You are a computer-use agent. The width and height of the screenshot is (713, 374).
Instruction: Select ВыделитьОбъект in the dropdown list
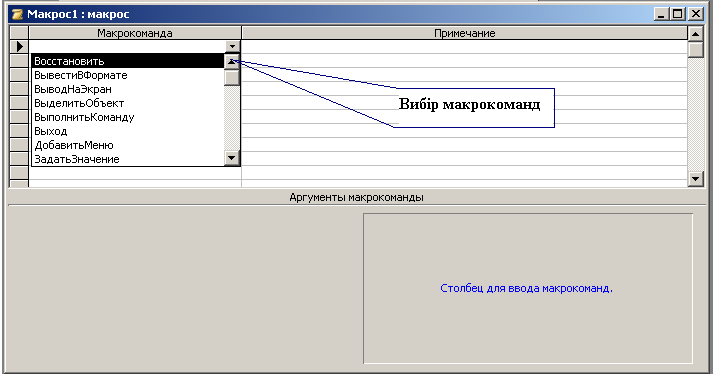[x=128, y=103]
